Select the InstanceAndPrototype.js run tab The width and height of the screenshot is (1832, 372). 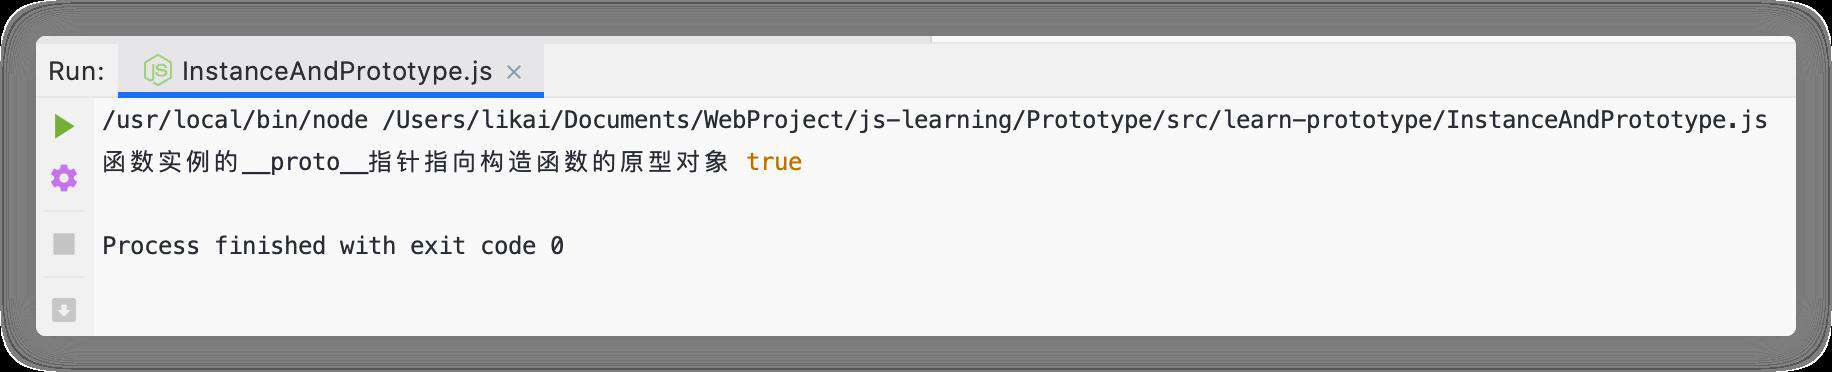331,71
